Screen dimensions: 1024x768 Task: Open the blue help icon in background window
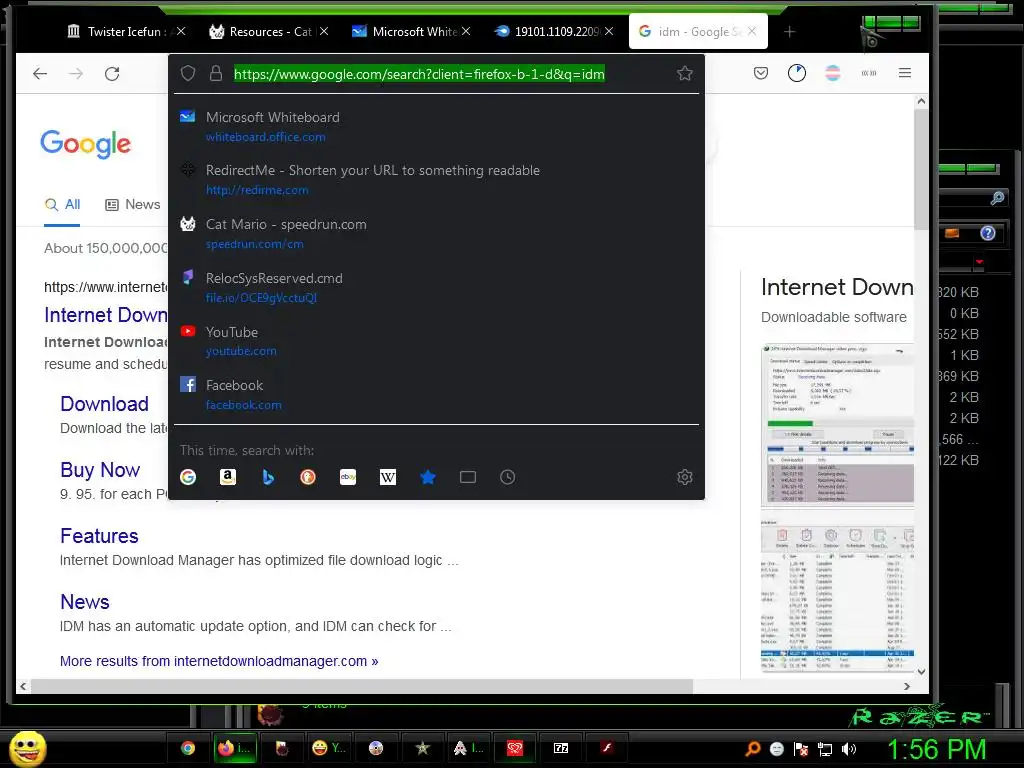click(987, 233)
